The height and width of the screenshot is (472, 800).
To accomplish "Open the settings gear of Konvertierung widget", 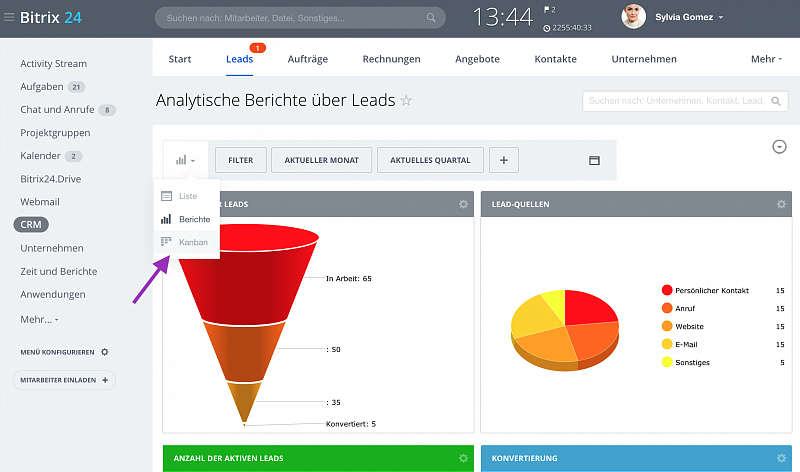I will (x=781, y=458).
